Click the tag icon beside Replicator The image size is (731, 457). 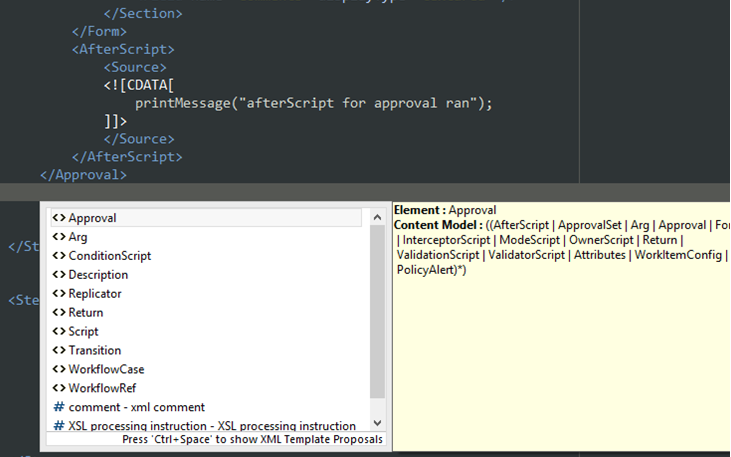tap(59, 294)
